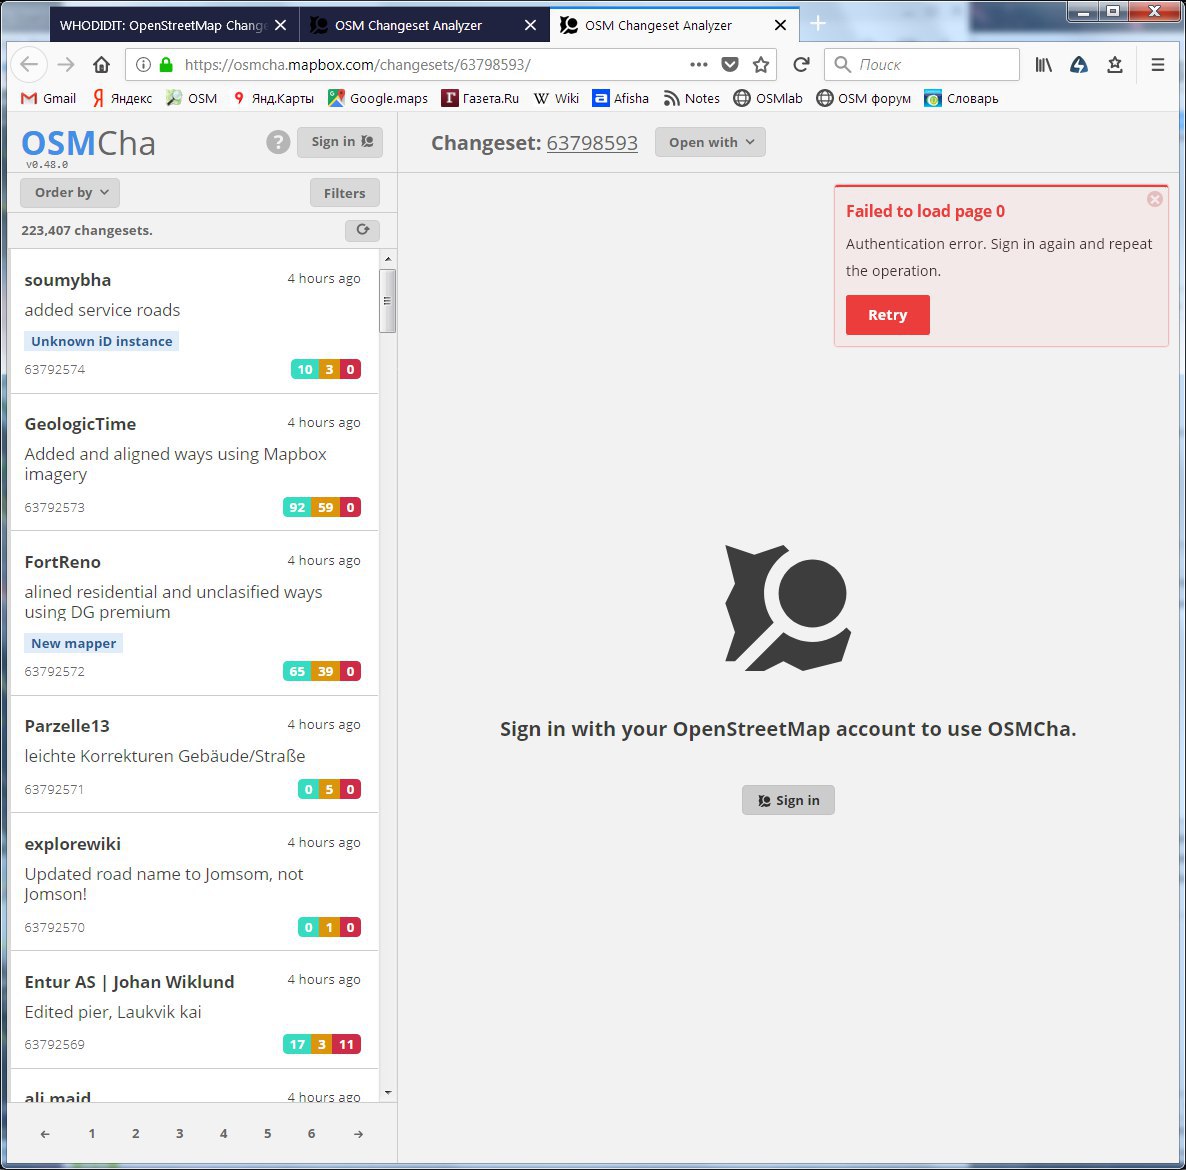Open soumybha's changeset 63792574
Image resolution: width=1186 pixels, height=1170 pixels.
pyautogui.click(x=194, y=321)
